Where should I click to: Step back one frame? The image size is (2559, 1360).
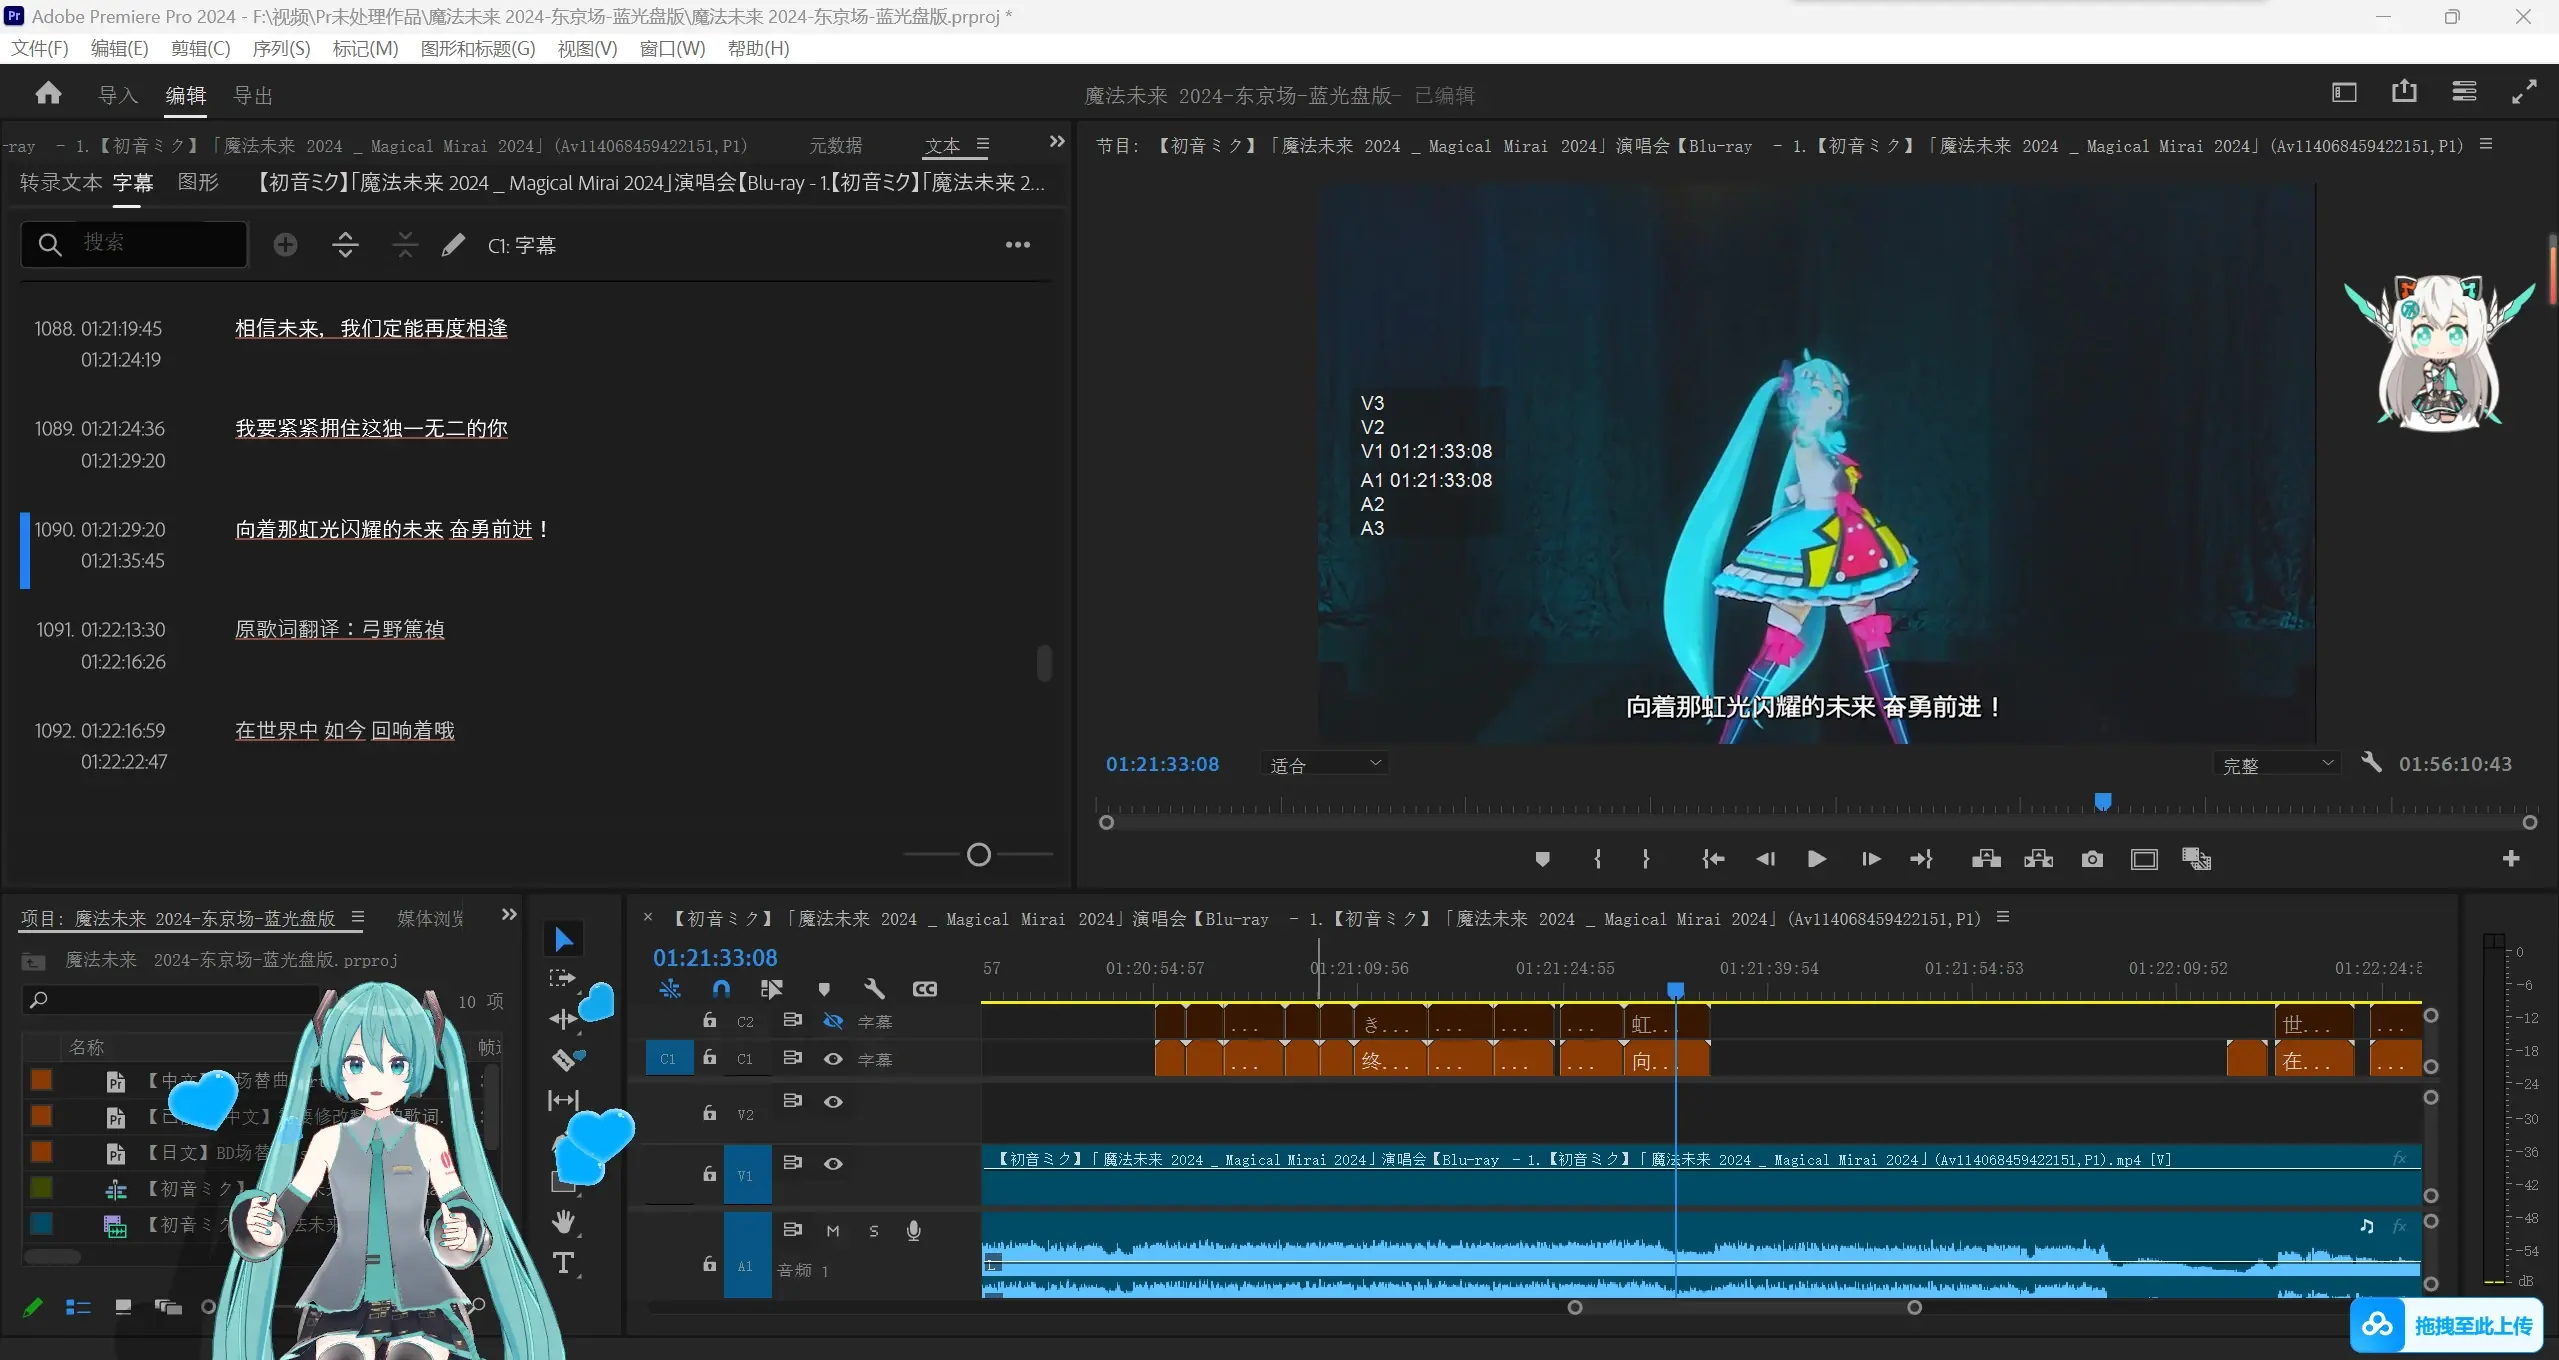click(x=1765, y=859)
